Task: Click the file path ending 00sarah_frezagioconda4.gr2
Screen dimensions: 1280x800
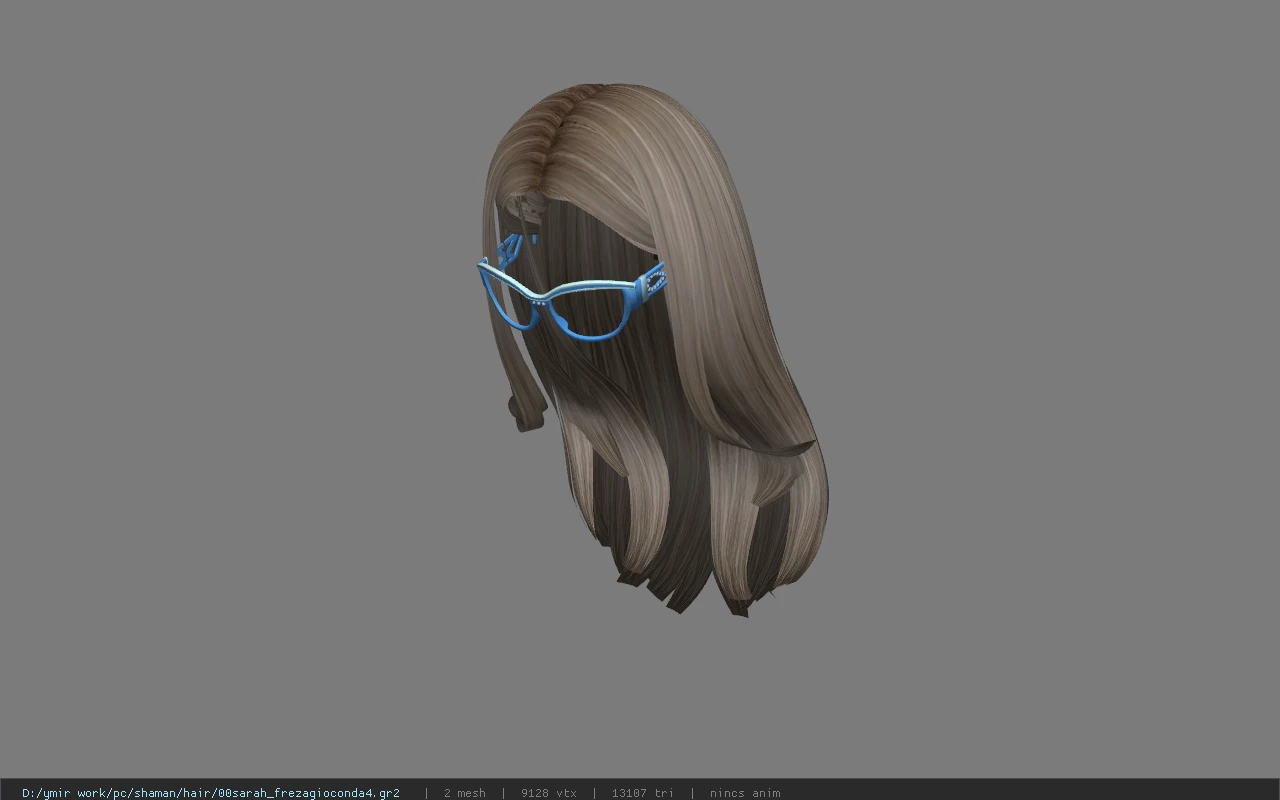Action: [x=211, y=793]
